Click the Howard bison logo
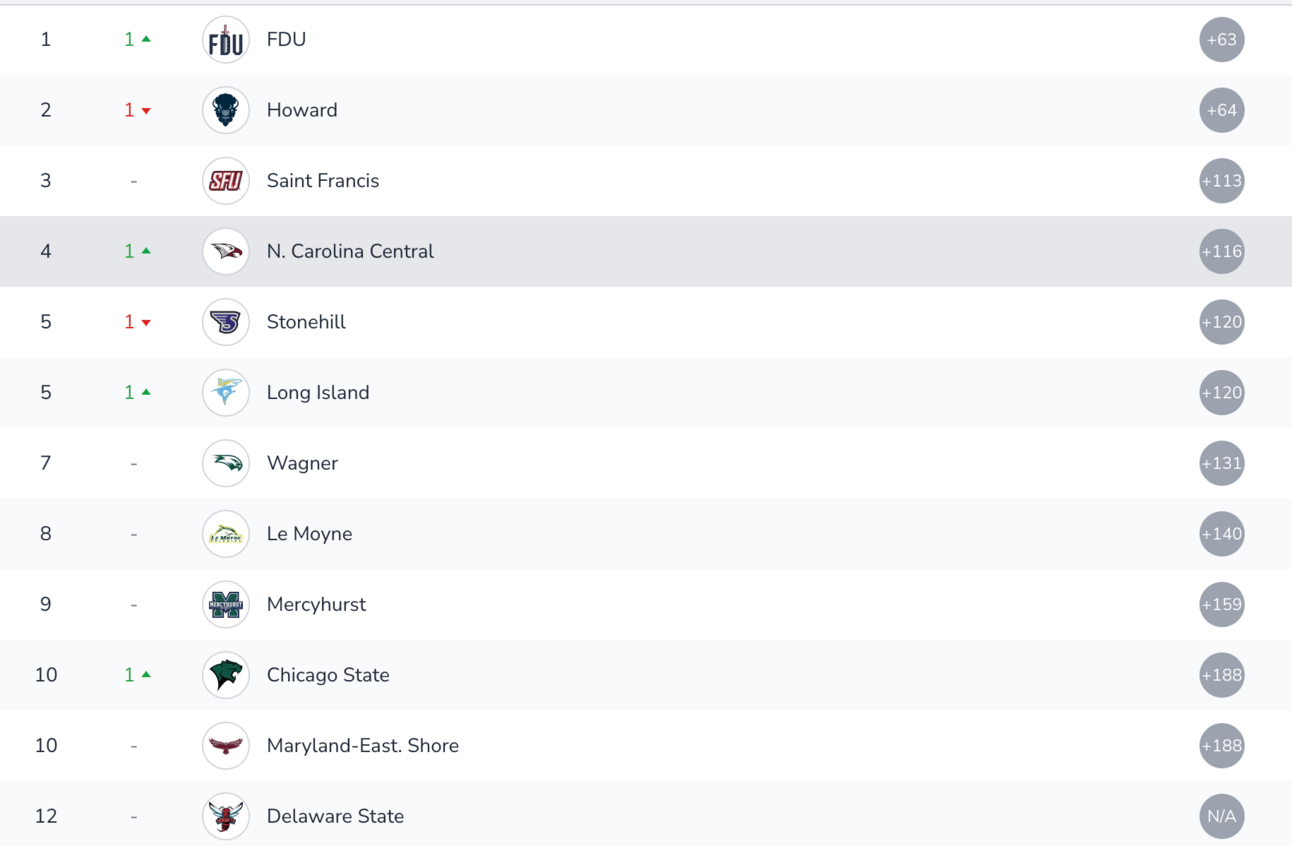The height and width of the screenshot is (846, 1292). (x=225, y=110)
